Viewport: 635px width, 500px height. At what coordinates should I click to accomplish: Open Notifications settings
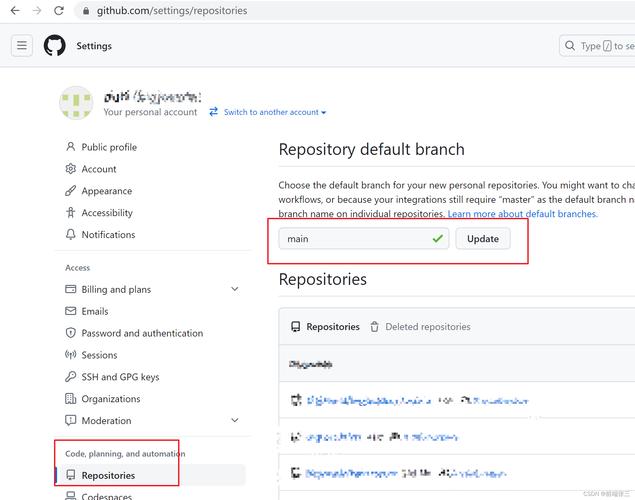[108, 235]
